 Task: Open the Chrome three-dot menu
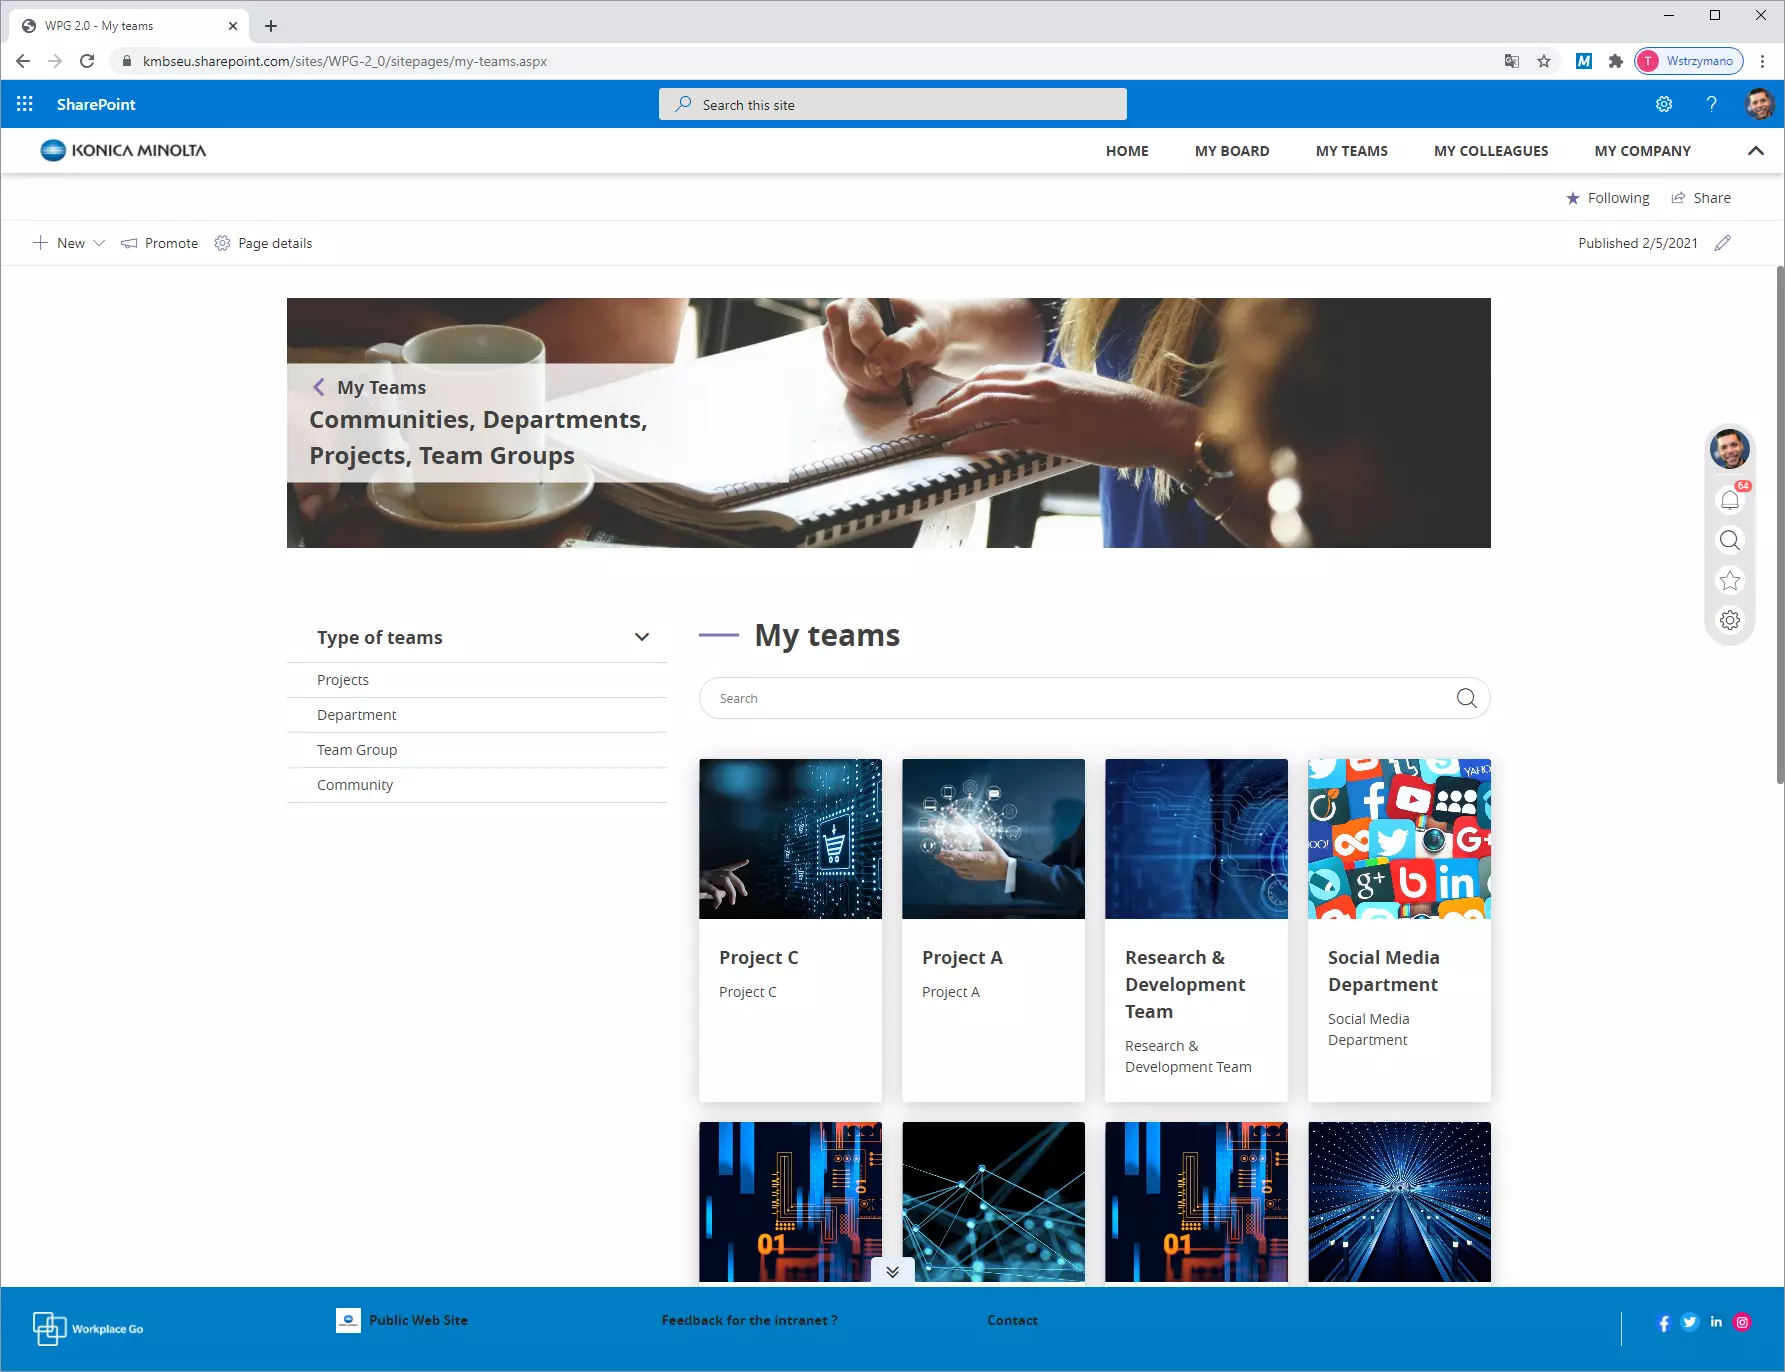pos(1762,61)
